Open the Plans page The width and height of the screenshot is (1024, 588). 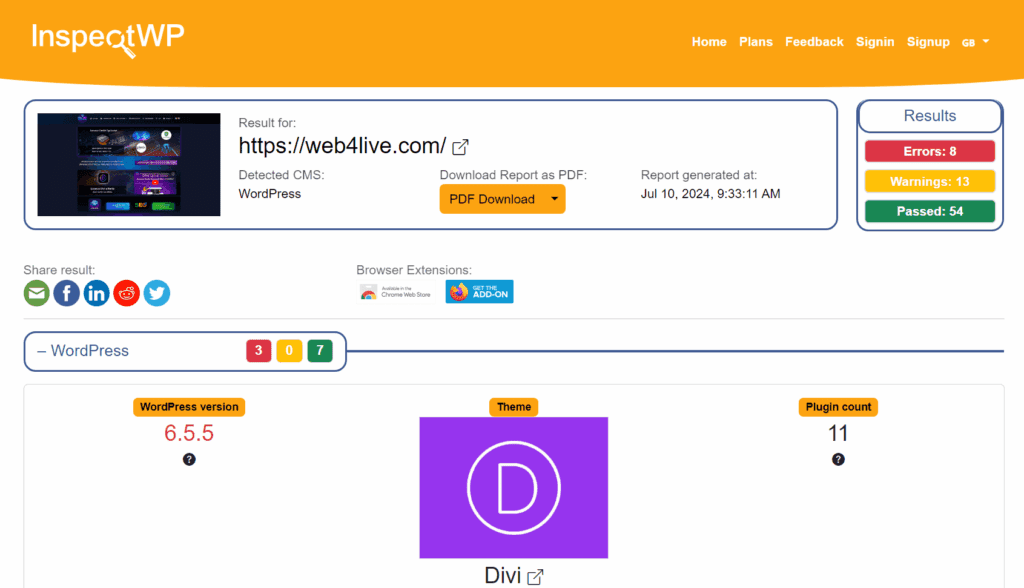pos(756,42)
